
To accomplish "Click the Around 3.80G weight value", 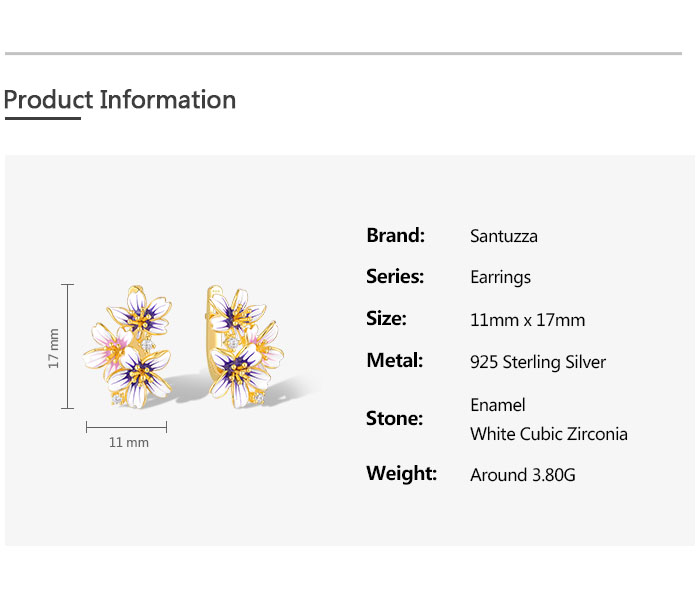I will tap(523, 475).
